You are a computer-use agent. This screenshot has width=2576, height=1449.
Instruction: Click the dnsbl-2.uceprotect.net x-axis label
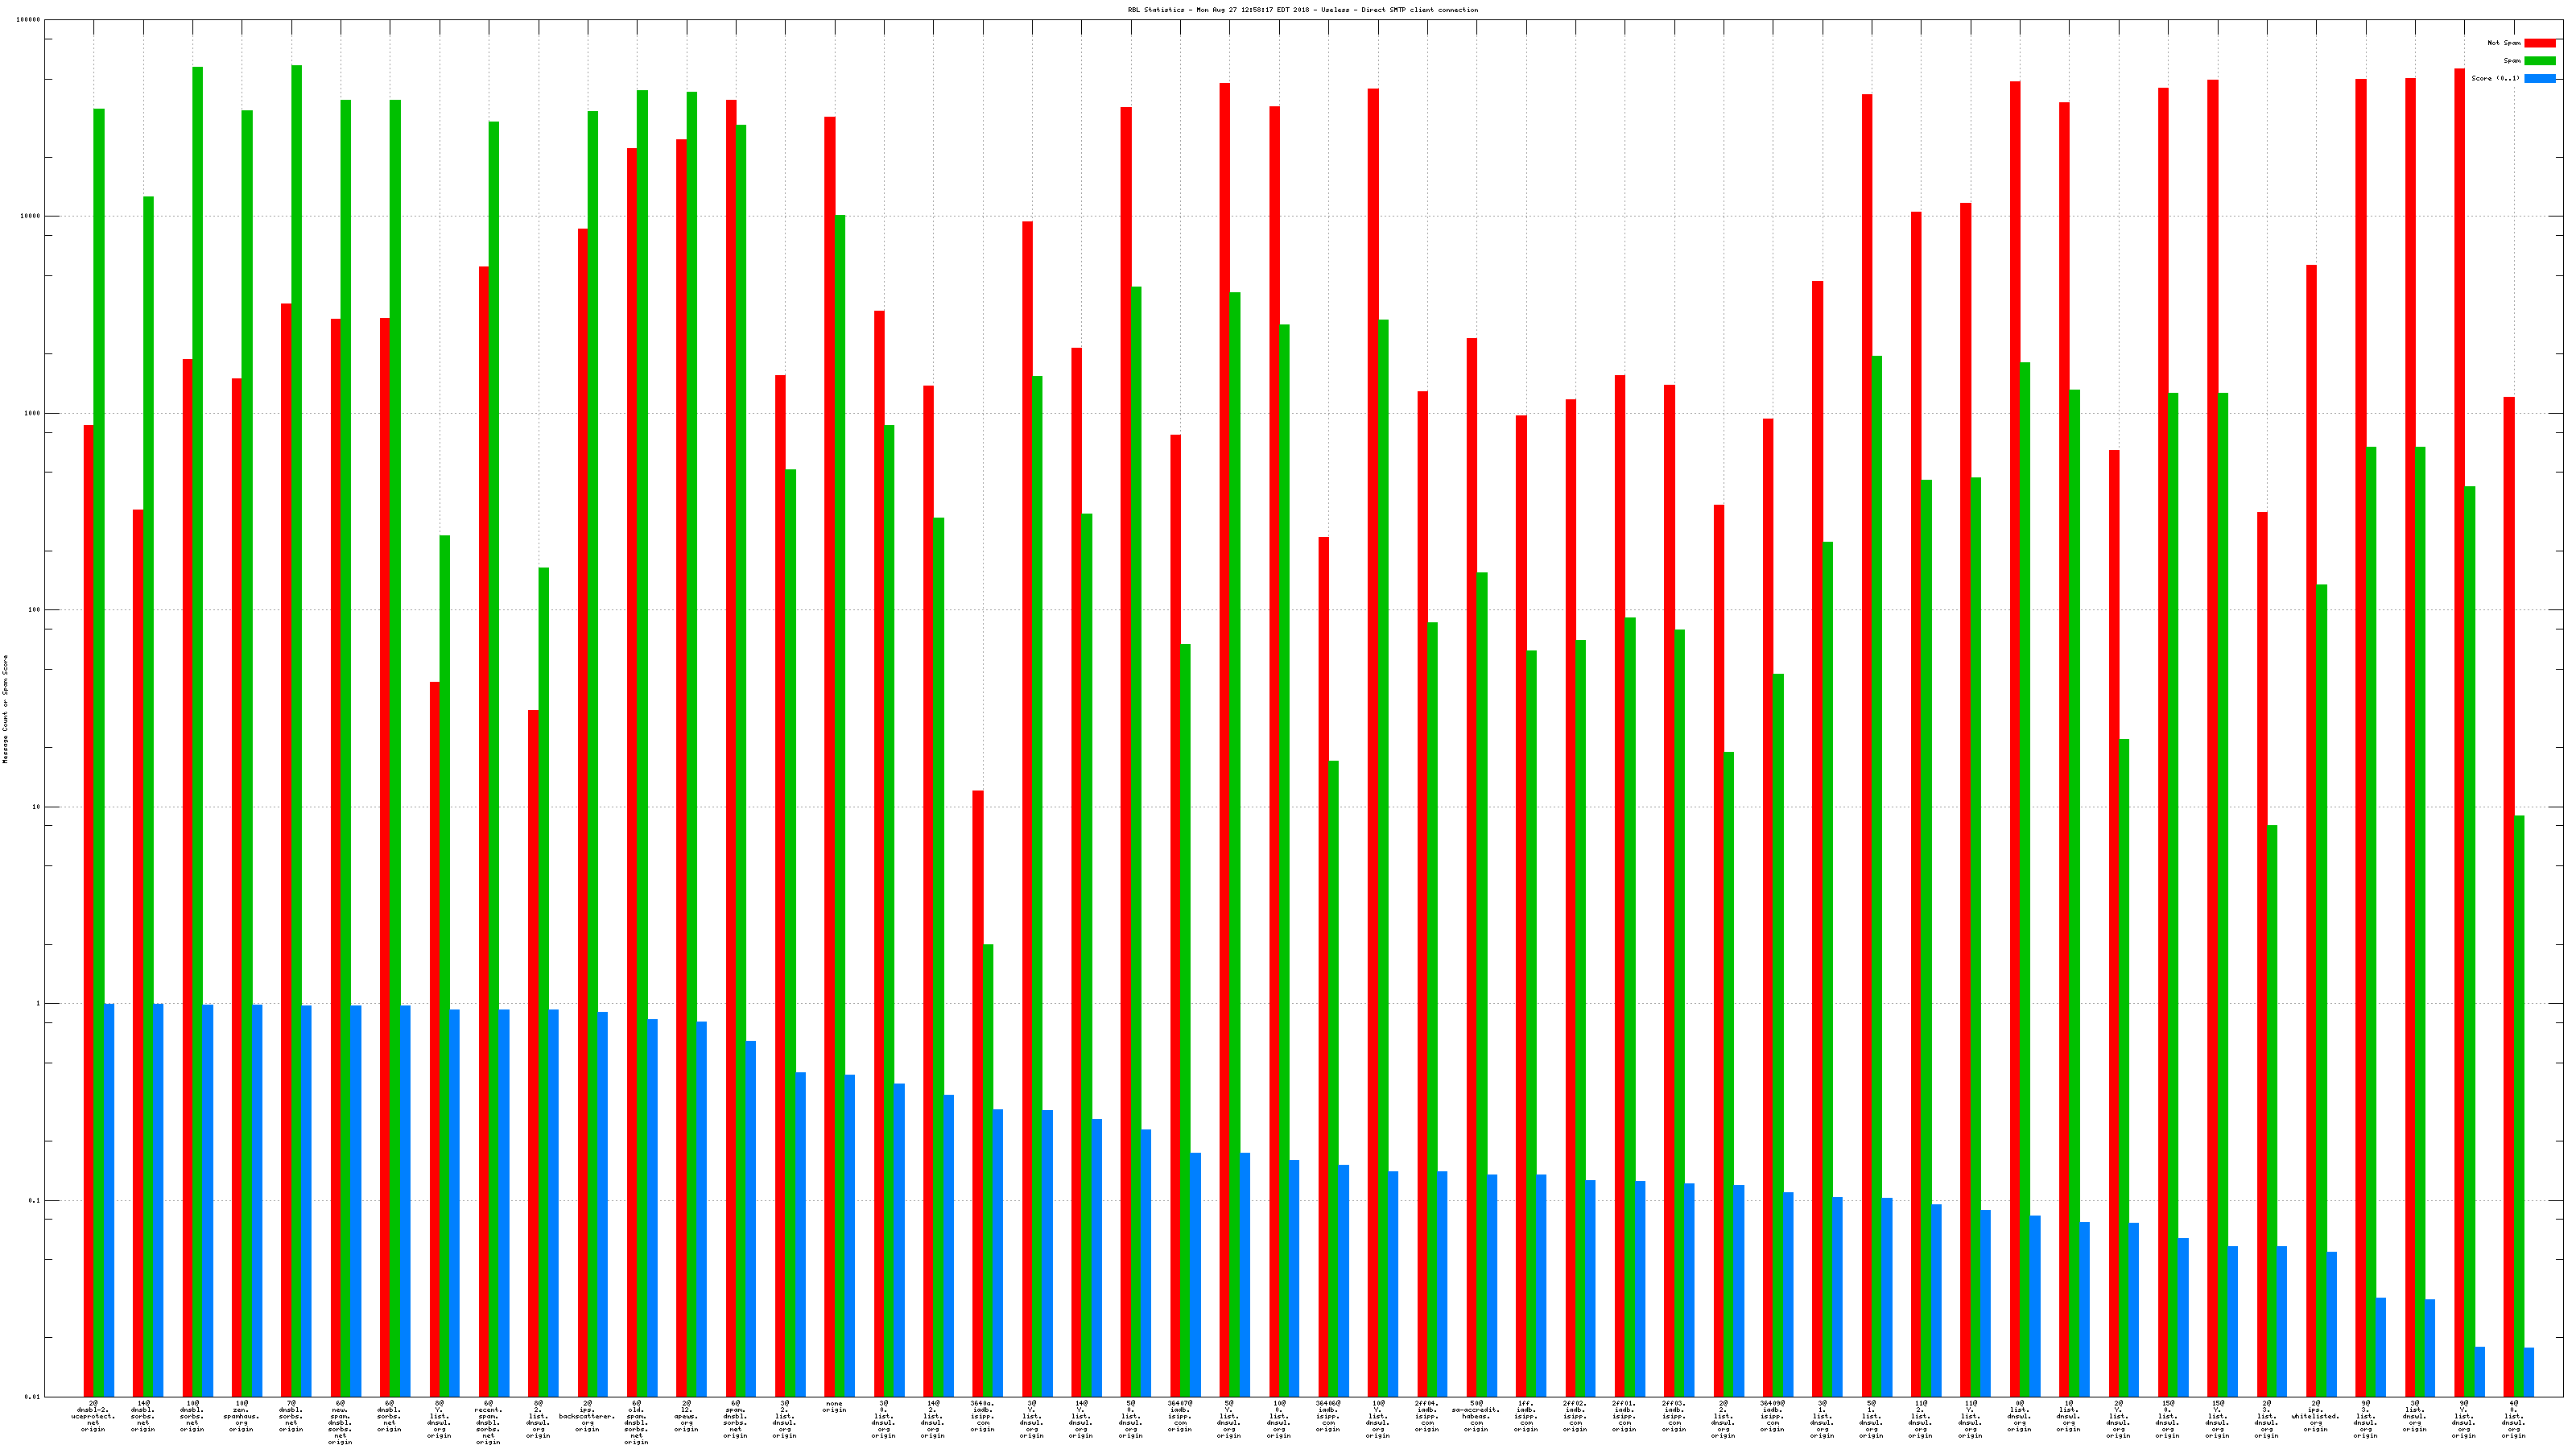[93, 1416]
